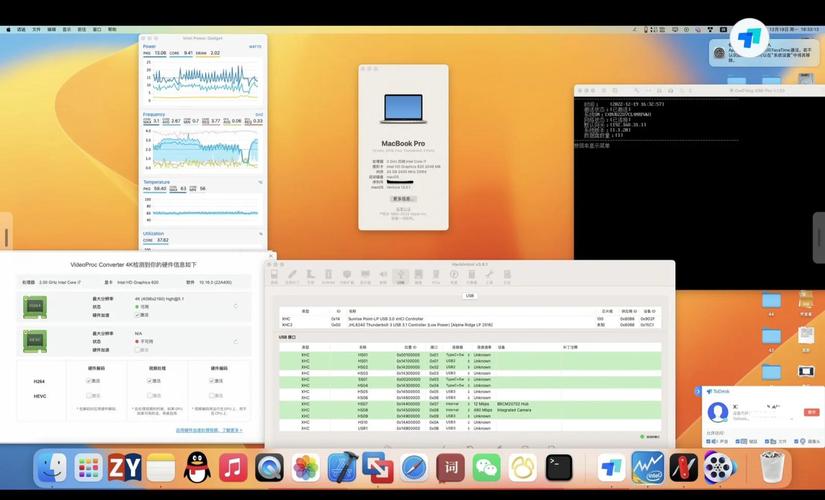This screenshot has width=825, height=500.
Task: Expand the HEVC codec detail row arrow
Action: [x=236, y=341]
